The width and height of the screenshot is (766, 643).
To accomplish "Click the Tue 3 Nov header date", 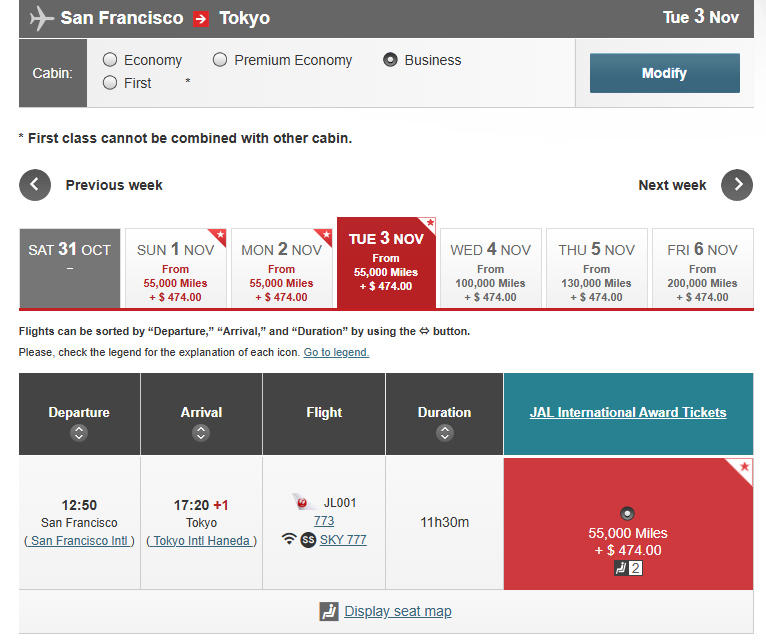I will [x=701, y=17].
